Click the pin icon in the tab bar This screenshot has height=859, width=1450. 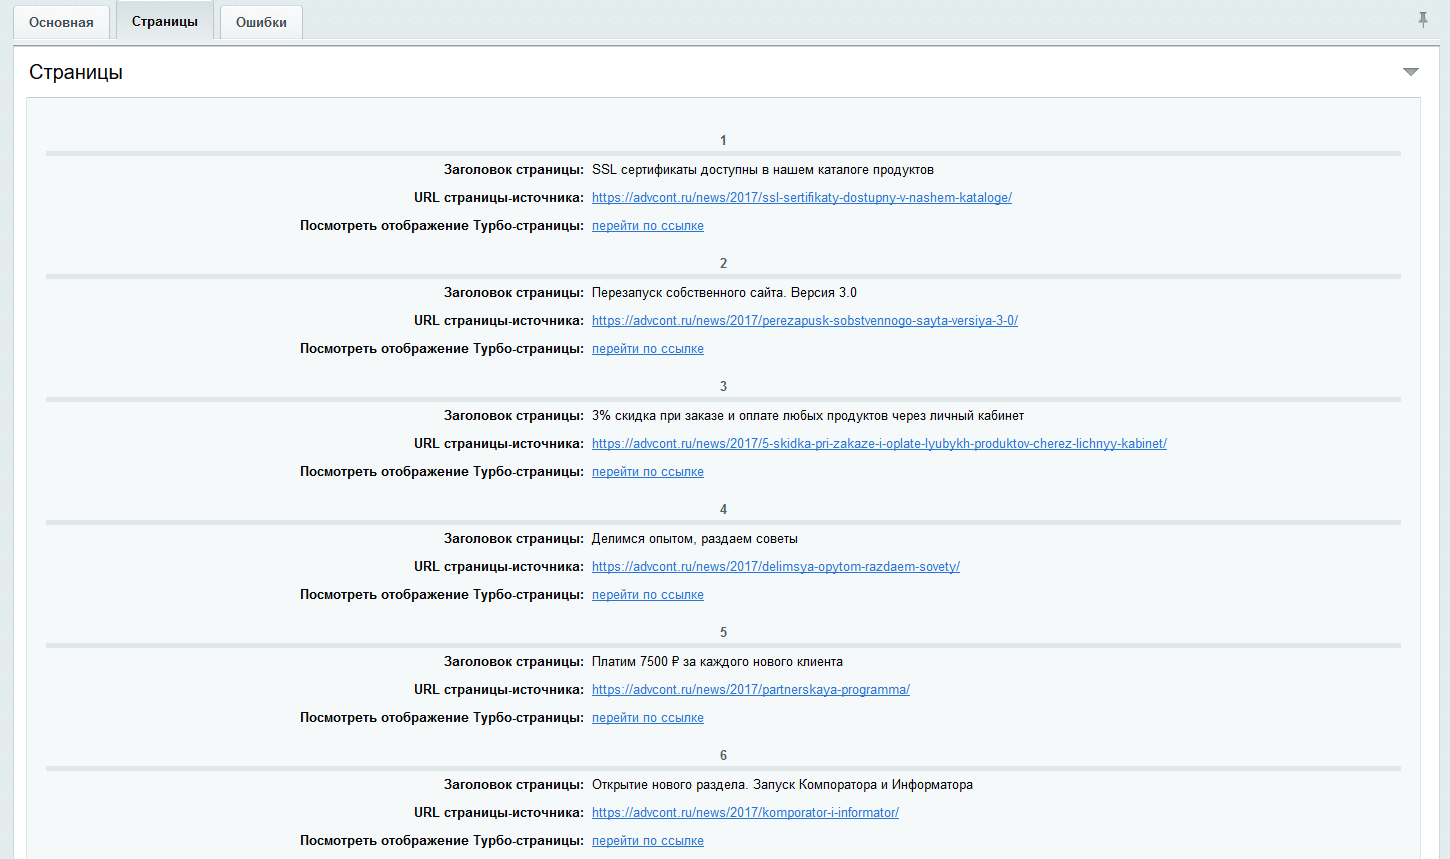[1423, 20]
